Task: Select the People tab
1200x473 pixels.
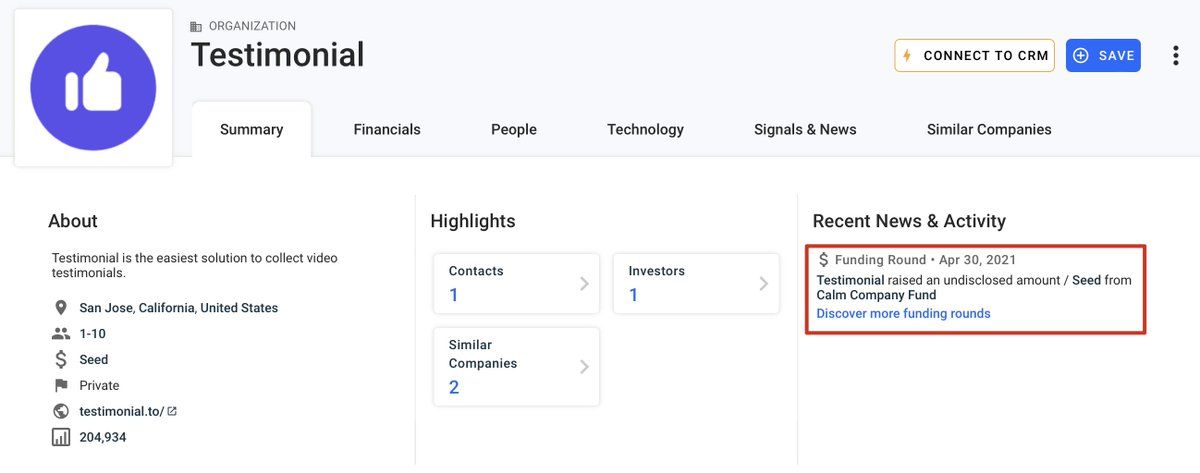Action: pyautogui.click(x=514, y=130)
